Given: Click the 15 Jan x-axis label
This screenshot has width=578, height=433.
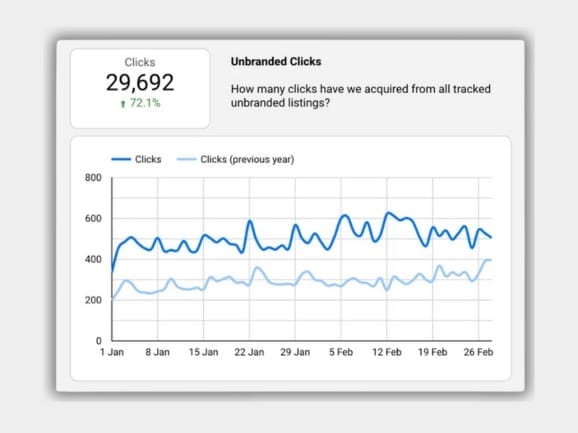Looking at the screenshot, I should [x=203, y=352].
